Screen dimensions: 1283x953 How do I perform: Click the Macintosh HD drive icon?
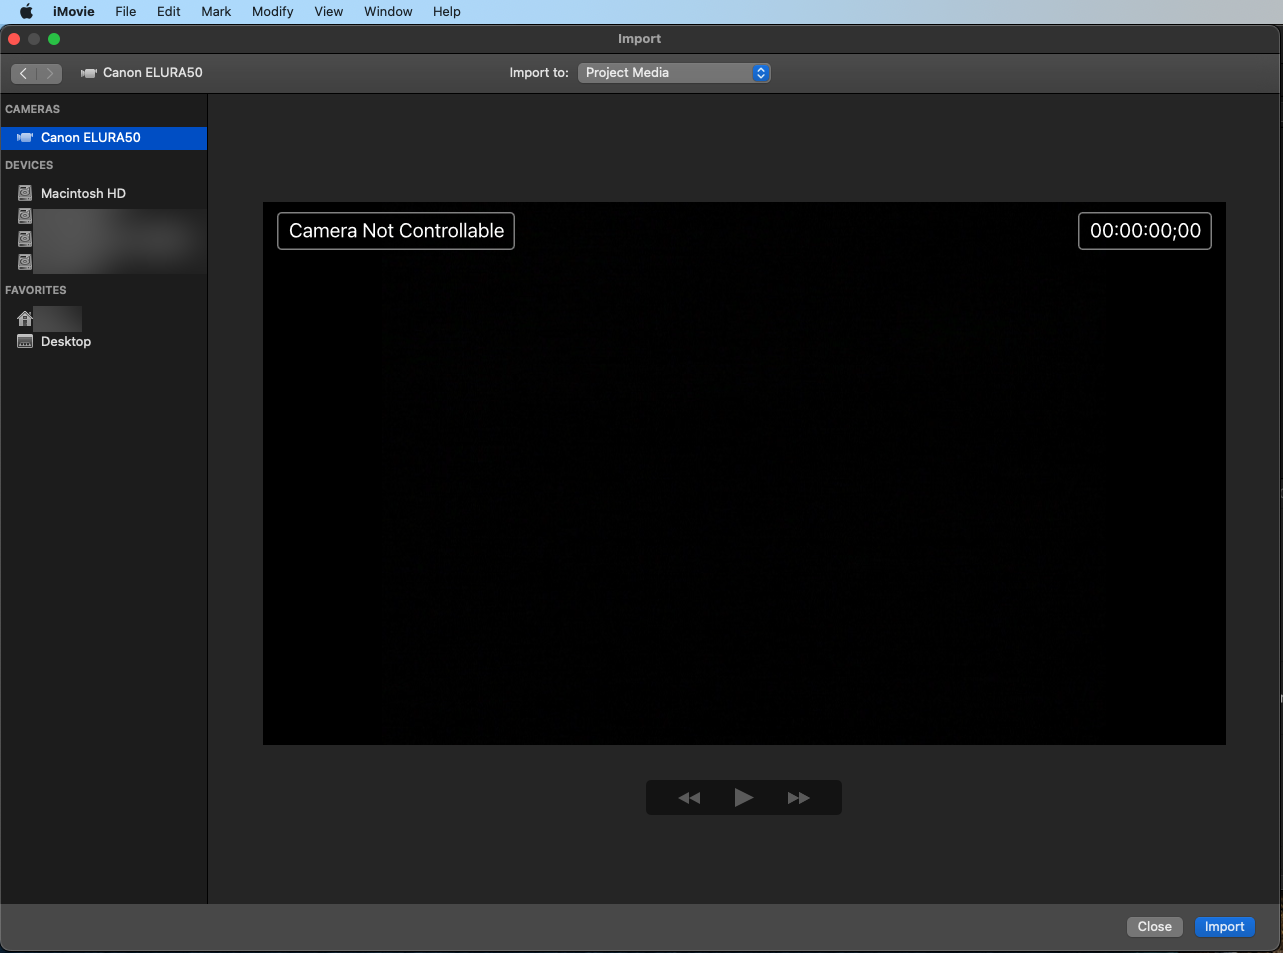25,193
